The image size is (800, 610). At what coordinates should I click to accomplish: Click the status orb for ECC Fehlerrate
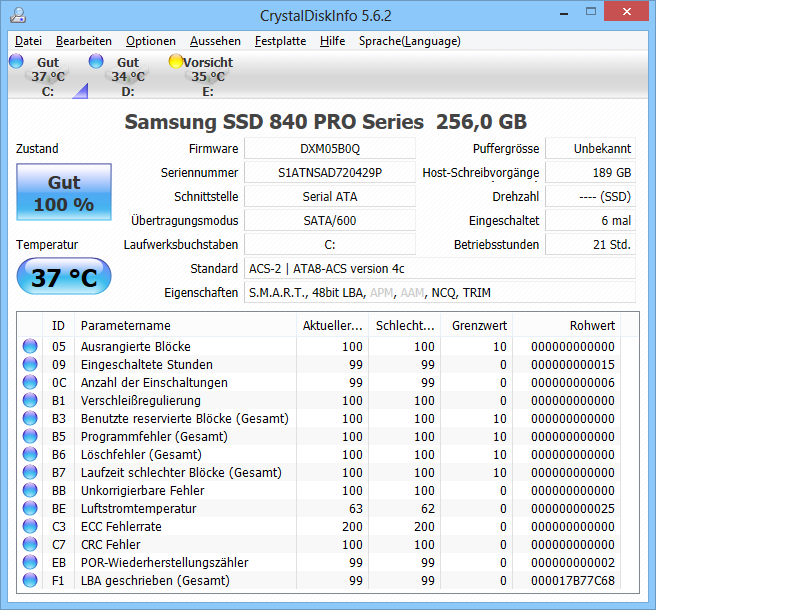tap(30, 526)
